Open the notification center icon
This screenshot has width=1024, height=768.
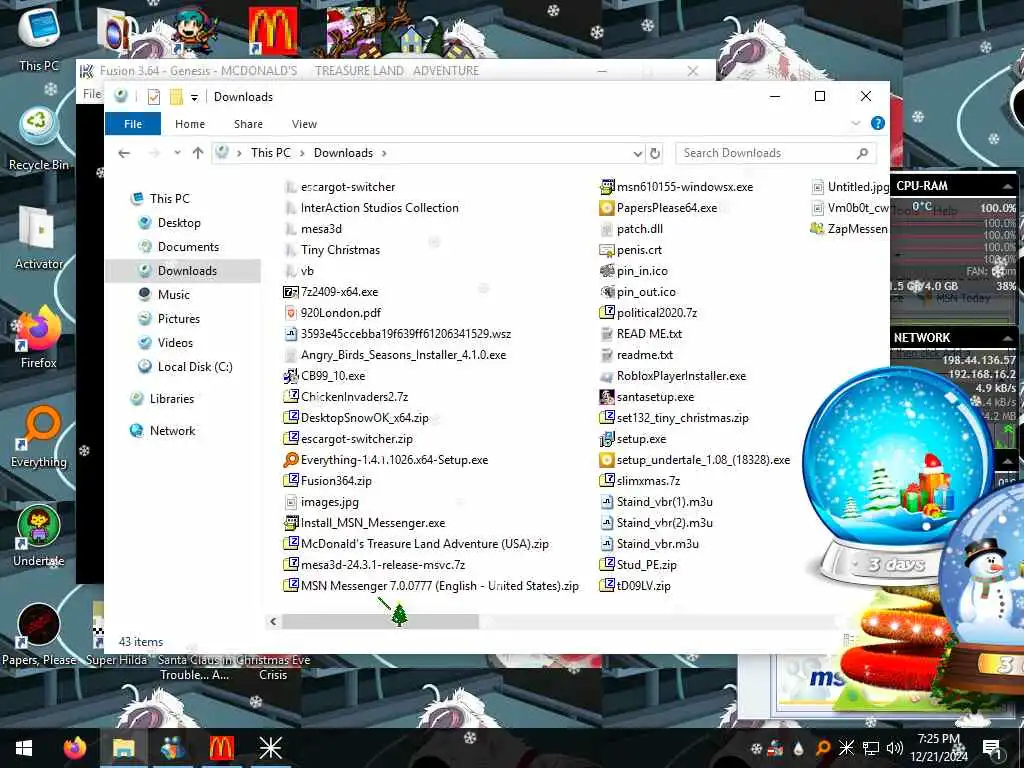(993, 748)
